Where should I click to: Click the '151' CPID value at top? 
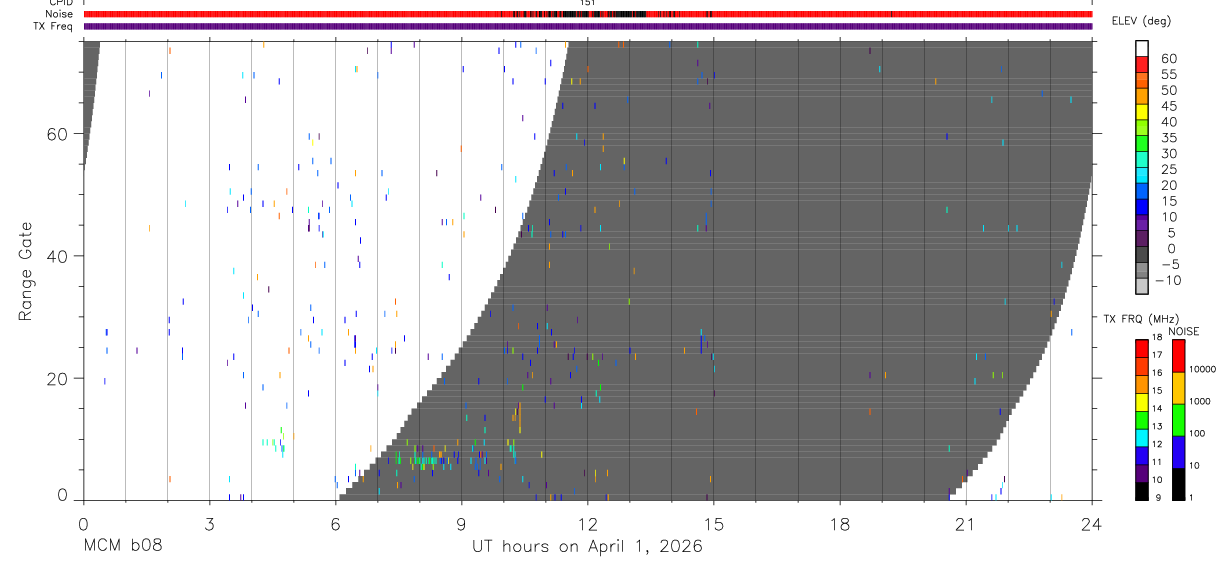(587, 3)
